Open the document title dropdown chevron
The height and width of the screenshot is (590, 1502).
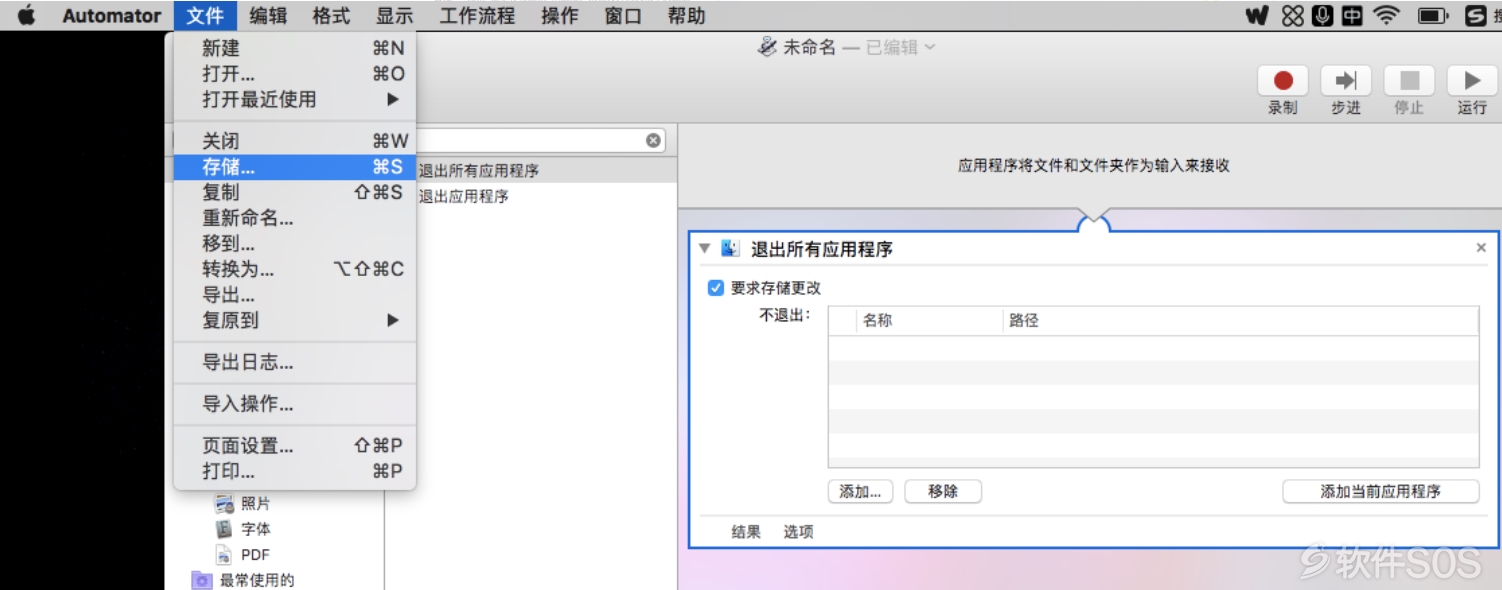930,47
